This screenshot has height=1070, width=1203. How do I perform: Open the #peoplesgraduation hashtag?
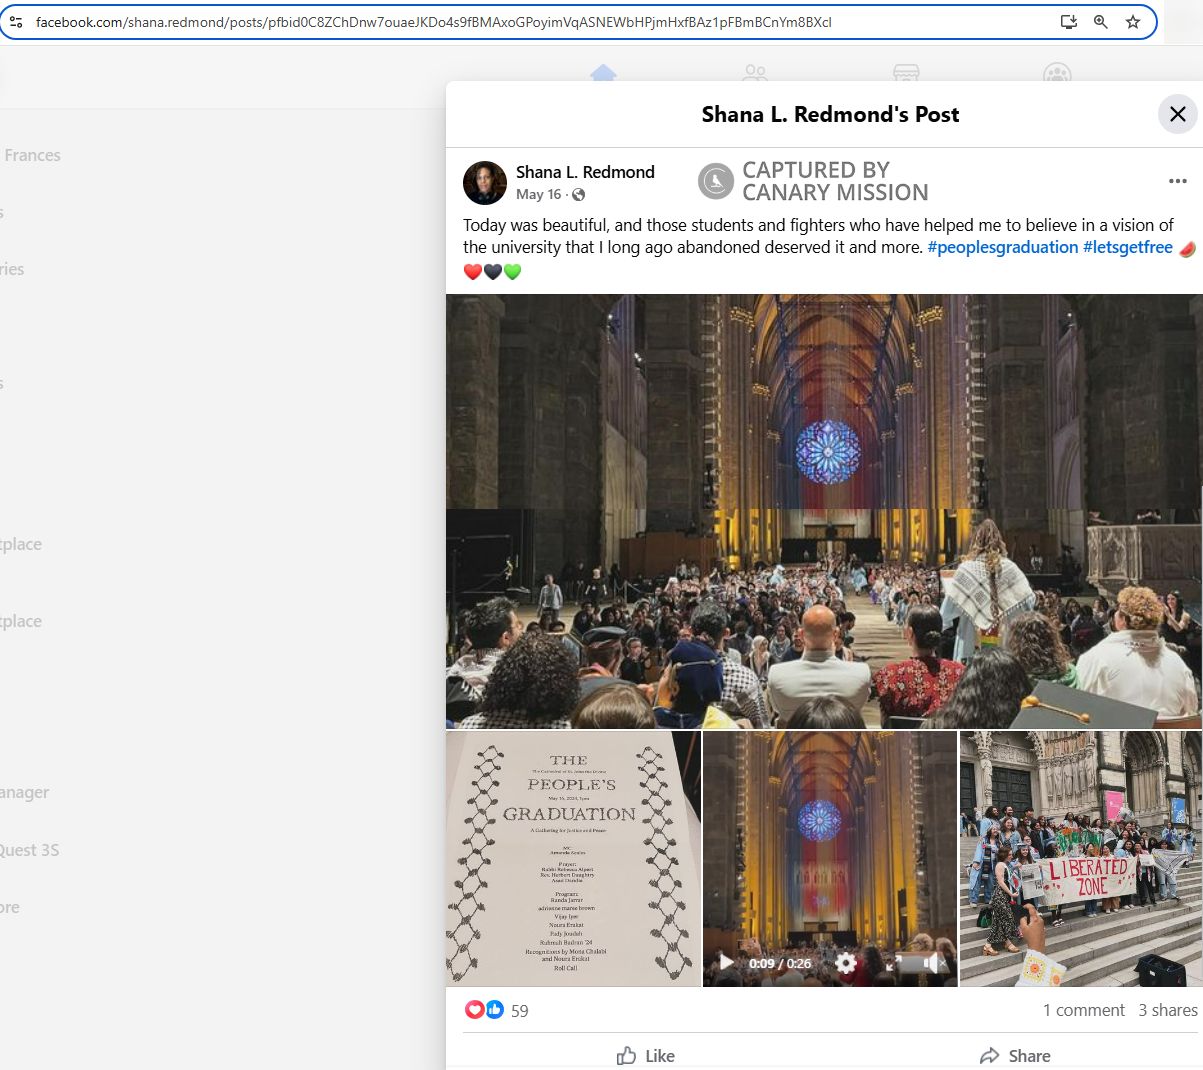click(1002, 247)
